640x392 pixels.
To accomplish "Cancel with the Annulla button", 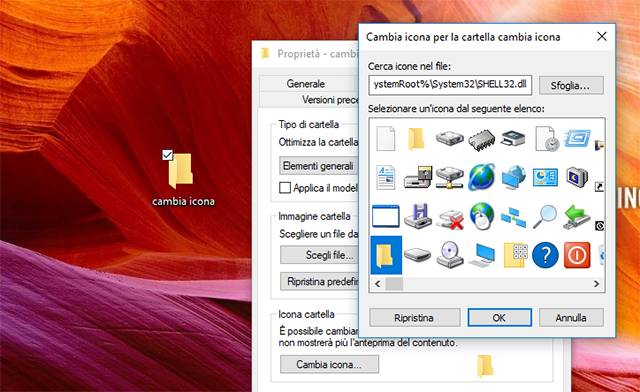I will tap(571, 317).
